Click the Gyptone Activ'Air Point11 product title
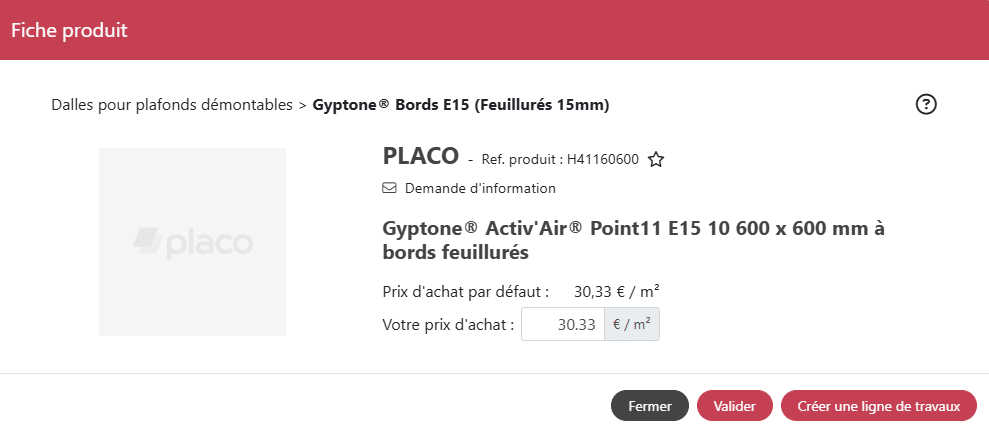Viewport: 989px width, 432px height. (x=634, y=241)
